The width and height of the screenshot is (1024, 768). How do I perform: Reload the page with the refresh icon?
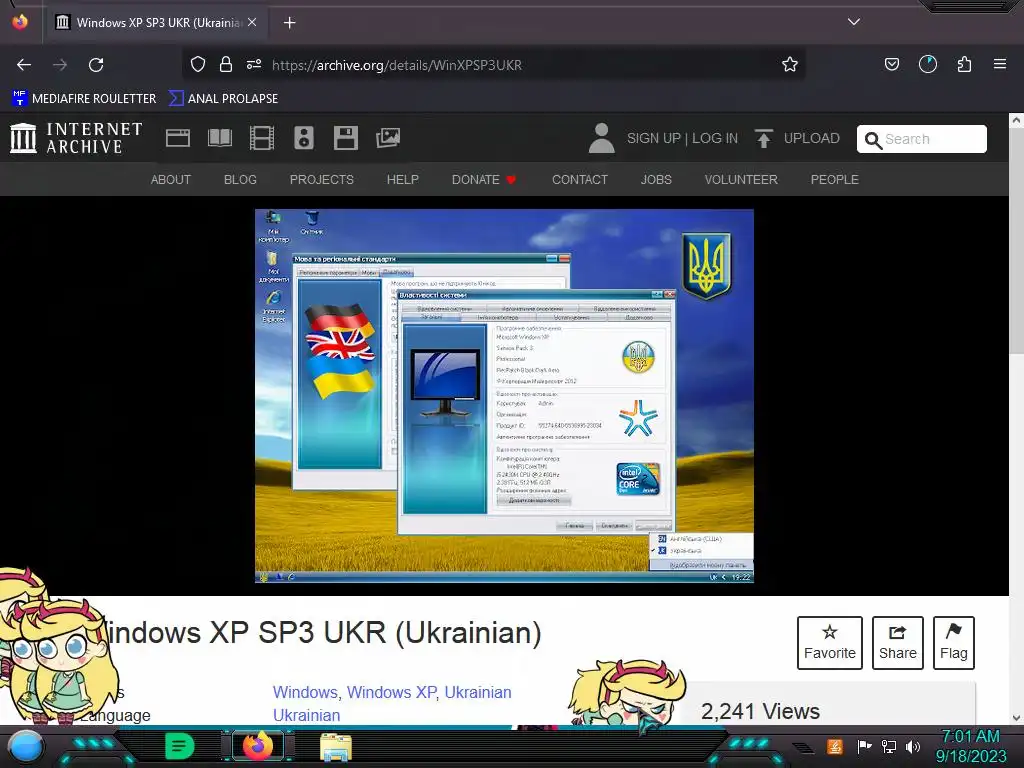coord(96,65)
